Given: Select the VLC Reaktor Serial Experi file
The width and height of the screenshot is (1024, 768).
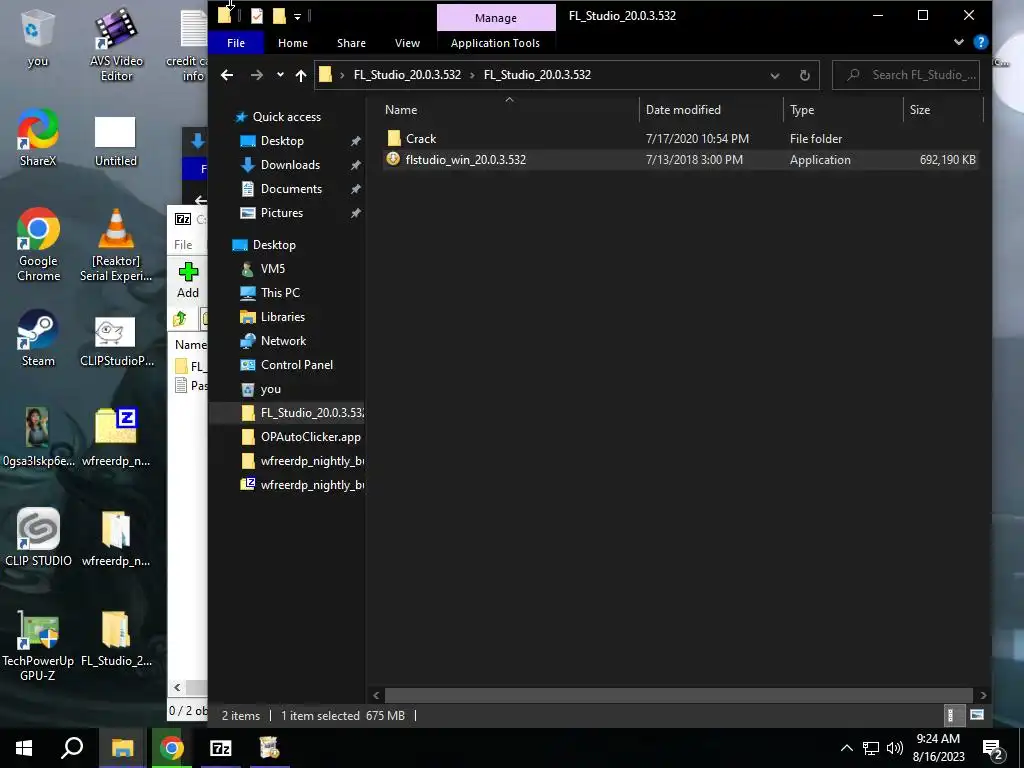Looking at the screenshot, I should click(x=116, y=245).
